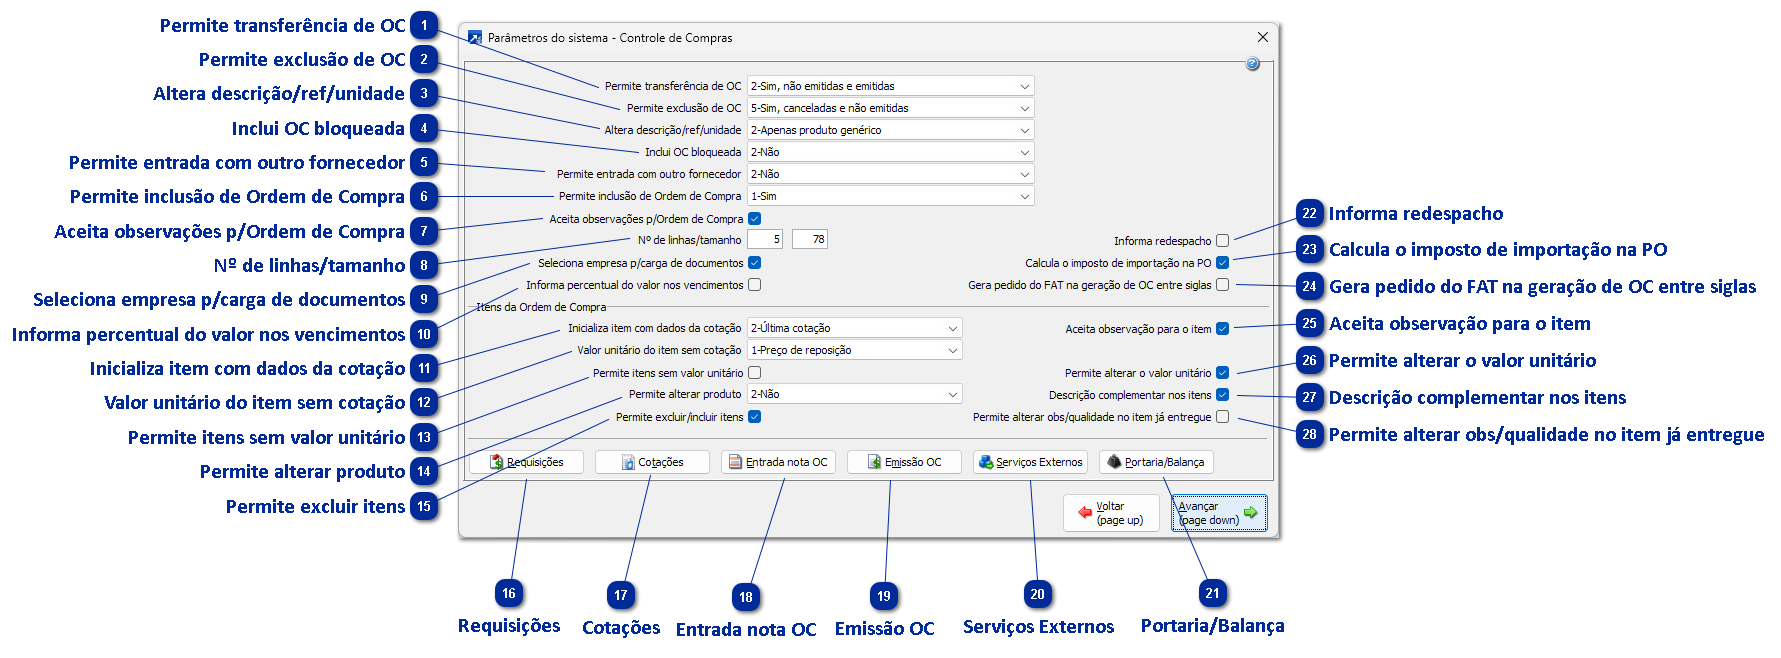
Task: Uncheck Calcula o imposto de importação na PO
Action: (x=1223, y=263)
